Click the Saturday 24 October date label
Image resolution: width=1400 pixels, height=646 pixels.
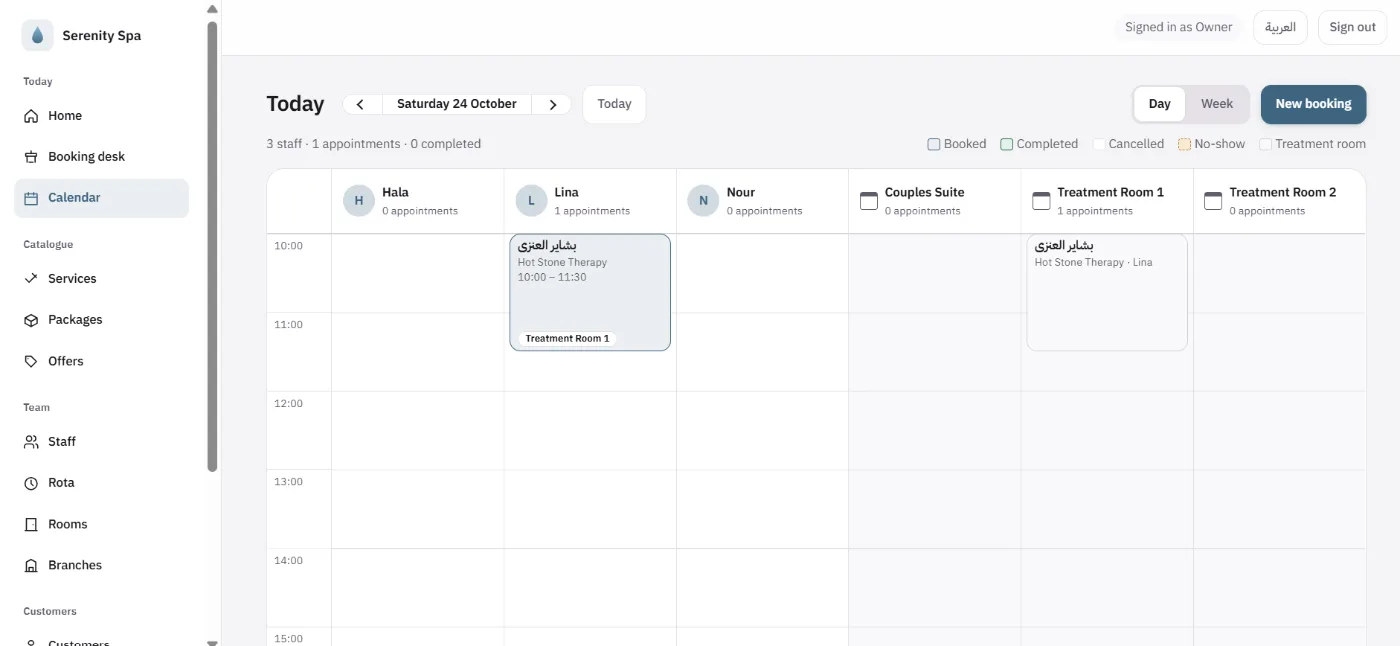[457, 104]
